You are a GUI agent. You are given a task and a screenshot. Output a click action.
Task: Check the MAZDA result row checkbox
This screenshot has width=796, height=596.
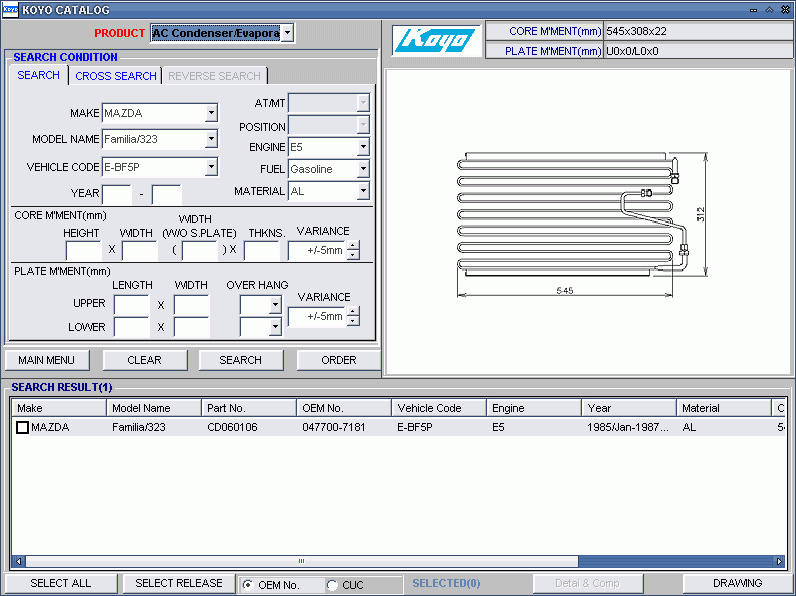pyautogui.click(x=22, y=427)
